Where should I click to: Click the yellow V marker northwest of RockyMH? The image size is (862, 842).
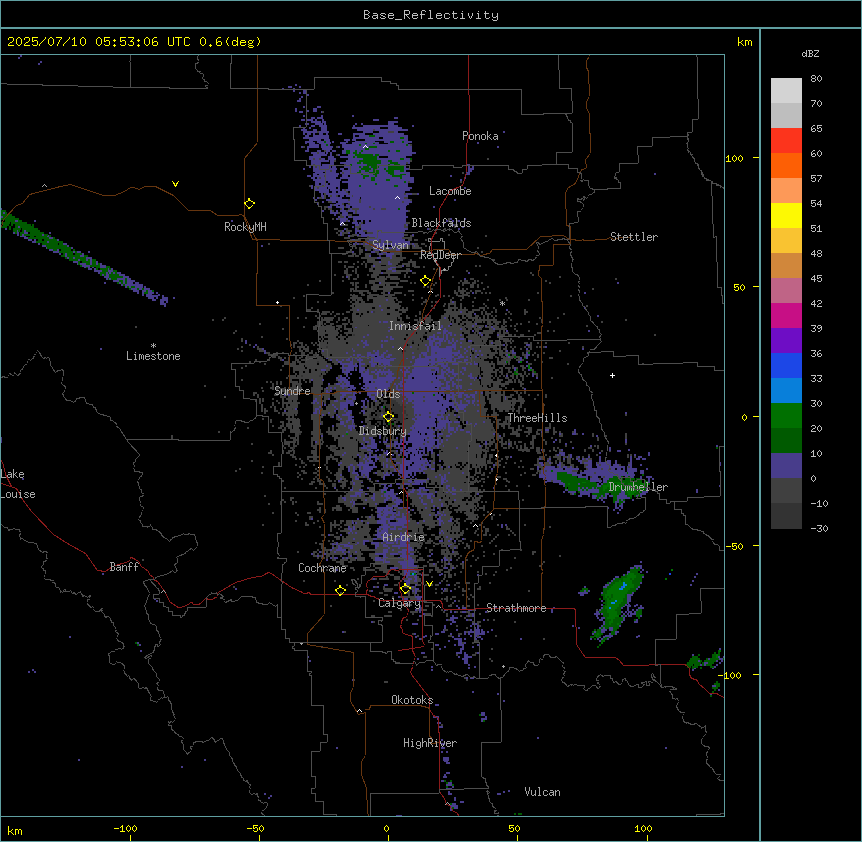175,184
